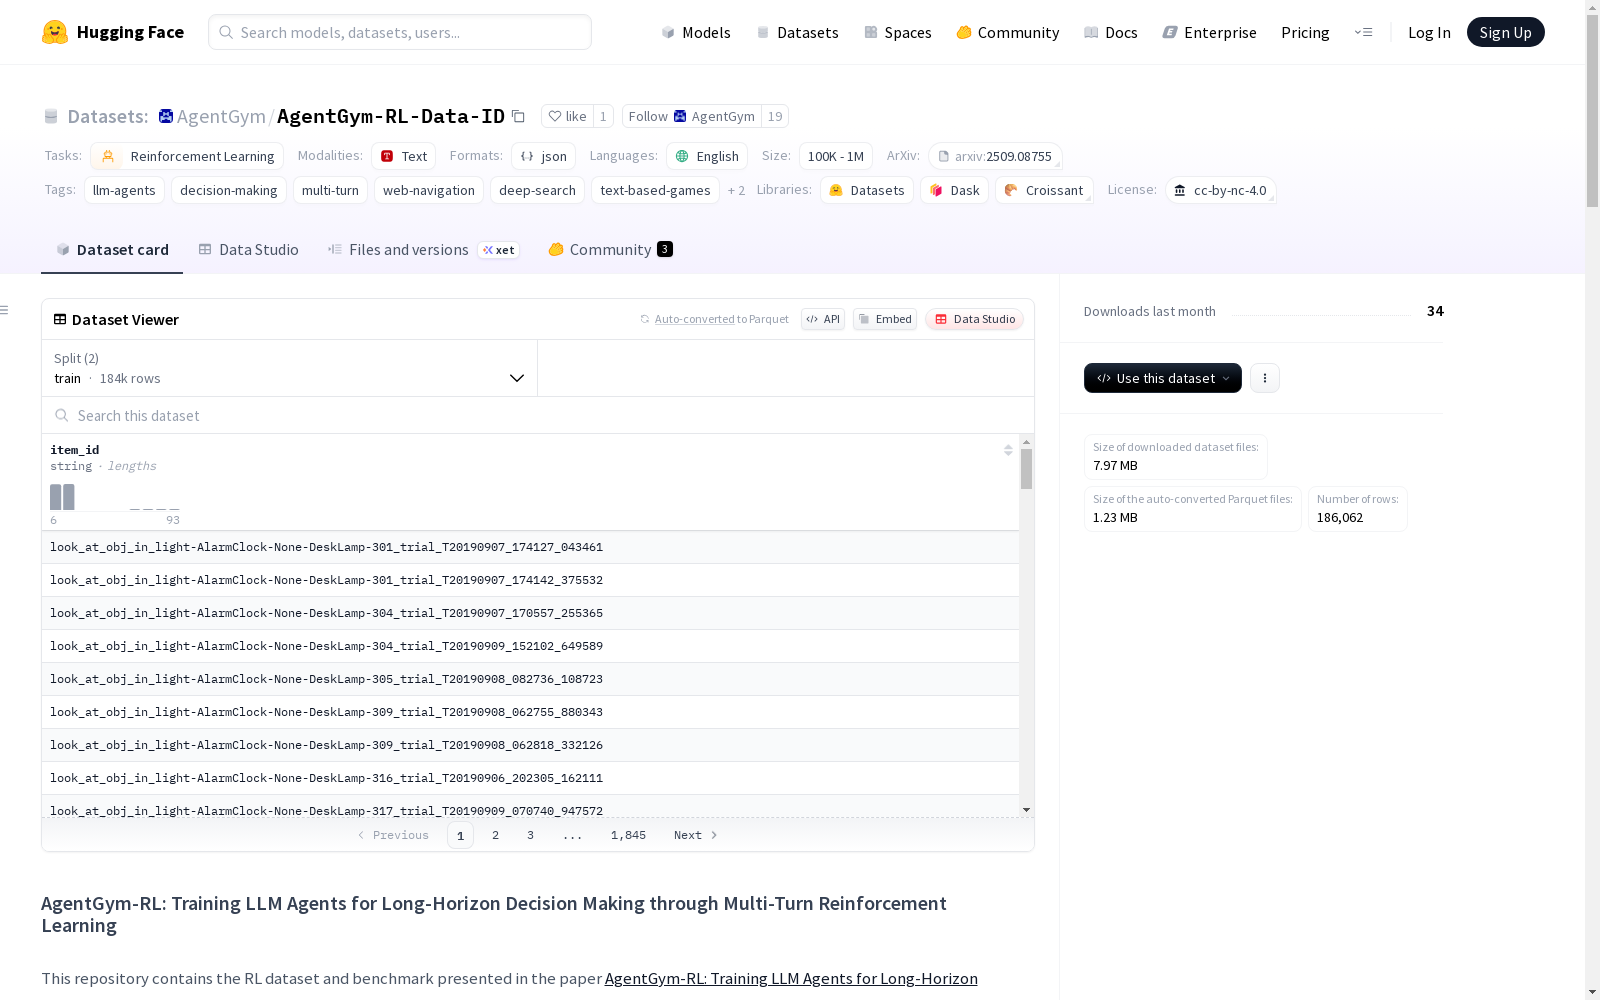Switch to the Dataset card tab
The height and width of the screenshot is (1000, 1600).
[x=112, y=250]
